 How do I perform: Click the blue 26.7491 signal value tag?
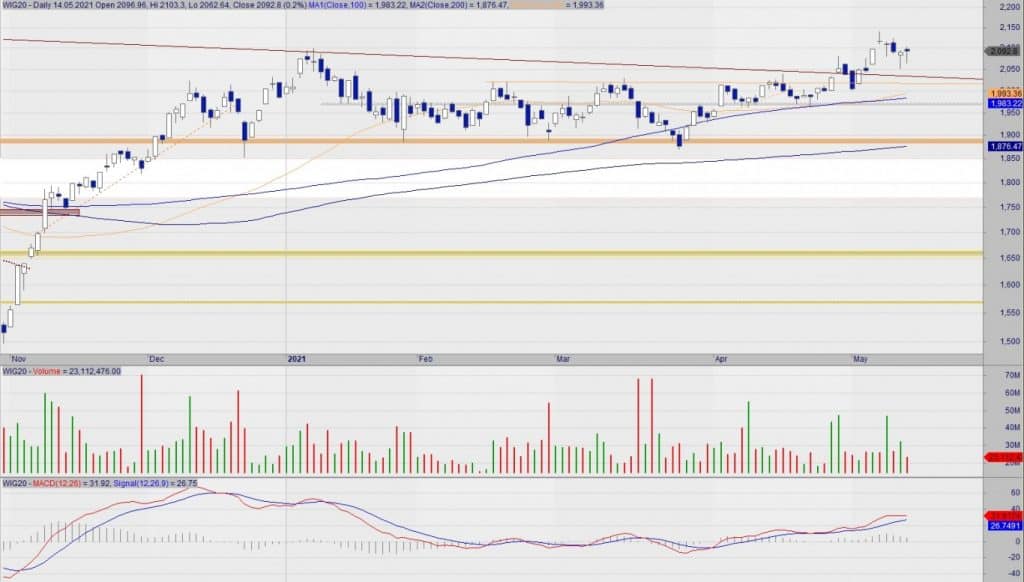tap(1004, 526)
